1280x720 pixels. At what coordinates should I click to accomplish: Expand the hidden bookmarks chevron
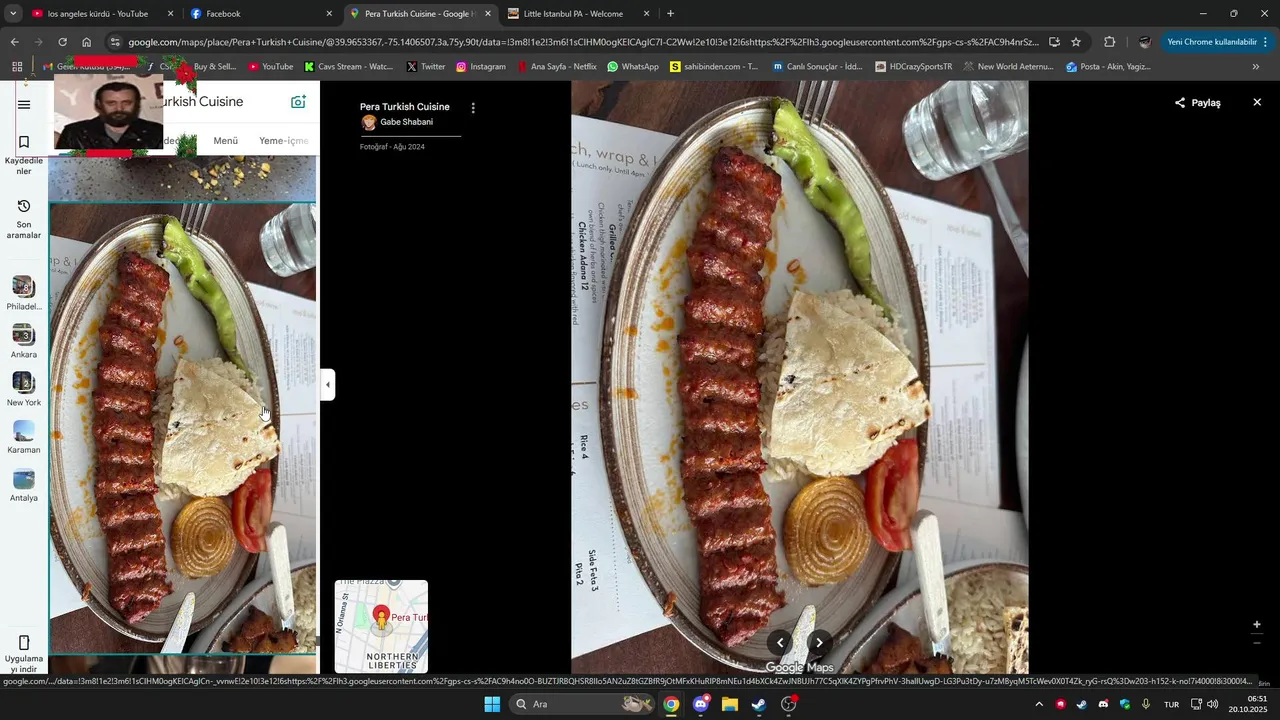point(1256,67)
